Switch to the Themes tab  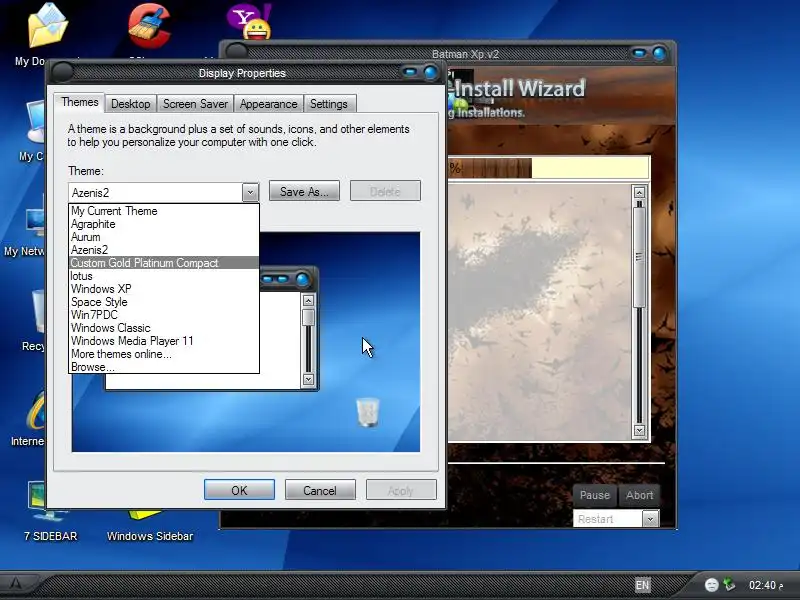pos(80,102)
